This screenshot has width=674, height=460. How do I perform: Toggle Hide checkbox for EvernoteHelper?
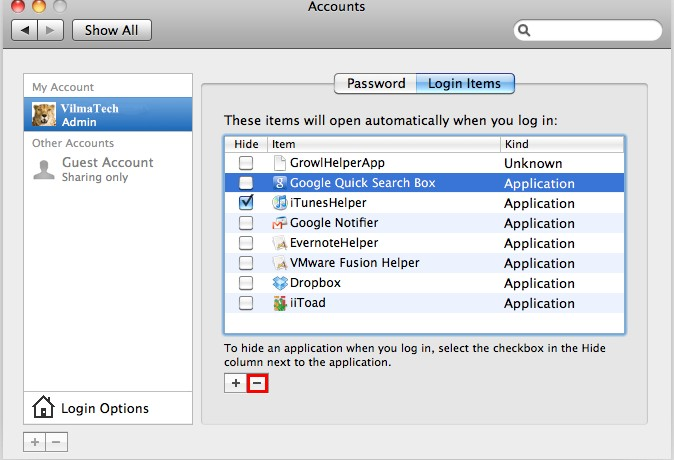[x=246, y=243]
